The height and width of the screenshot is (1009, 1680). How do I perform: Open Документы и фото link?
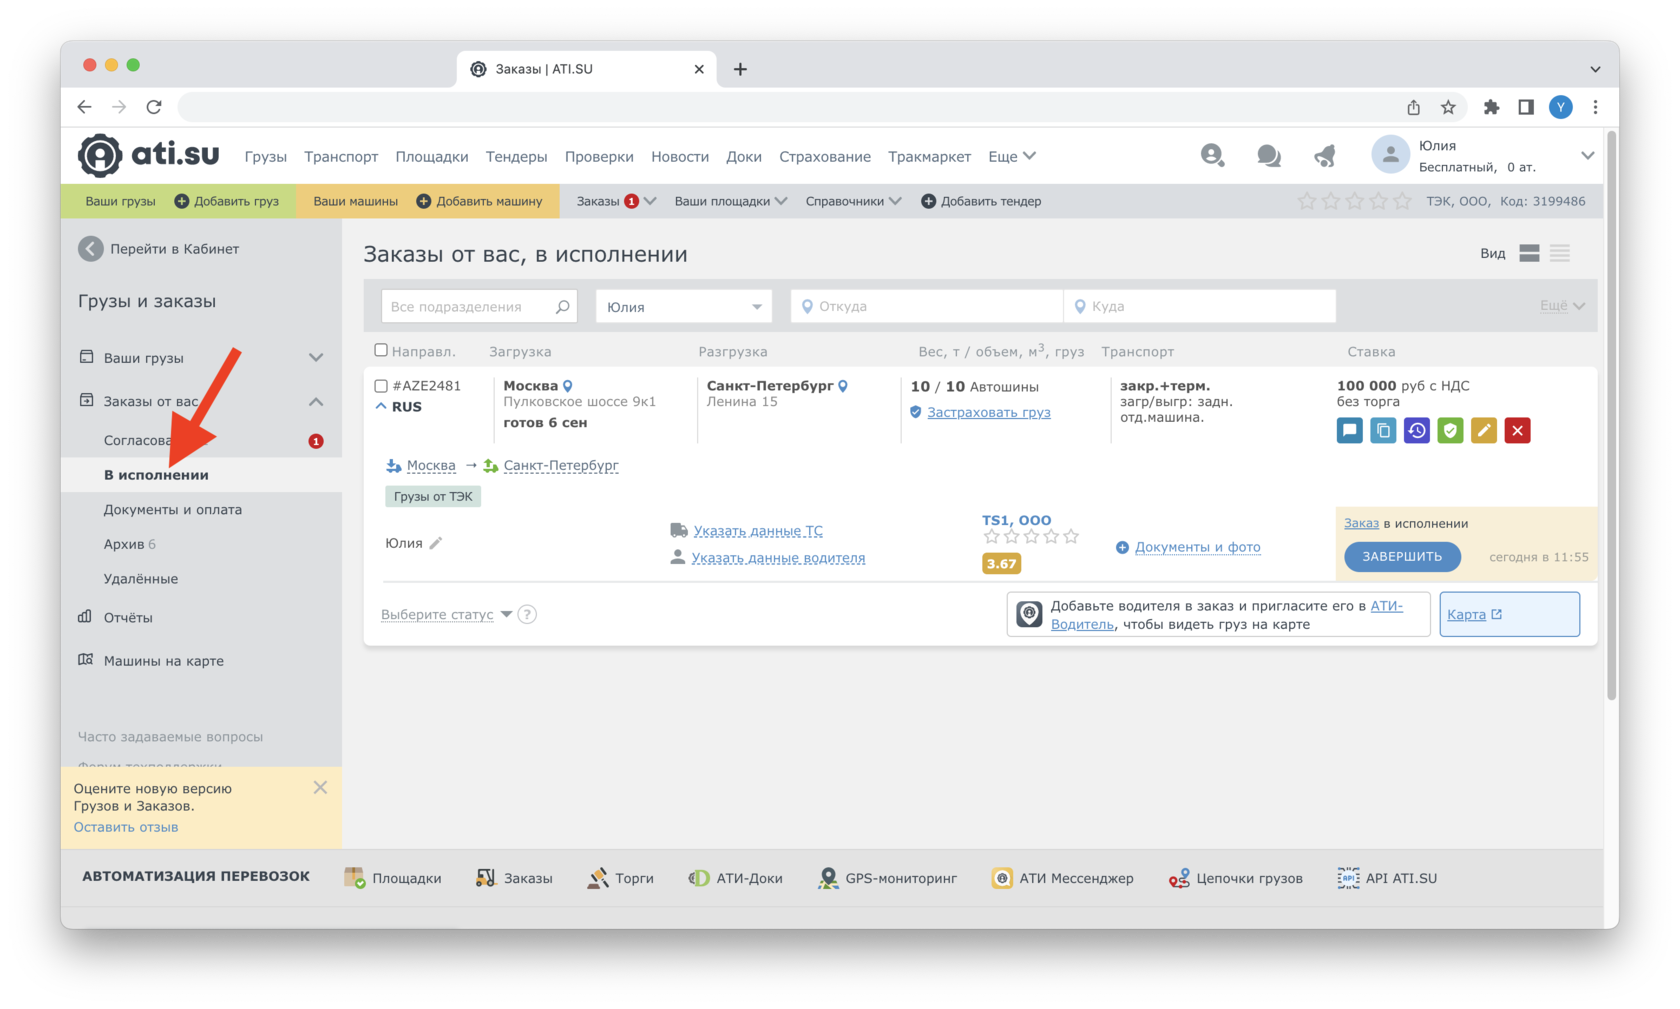pyautogui.click(x=1197, y=547)
